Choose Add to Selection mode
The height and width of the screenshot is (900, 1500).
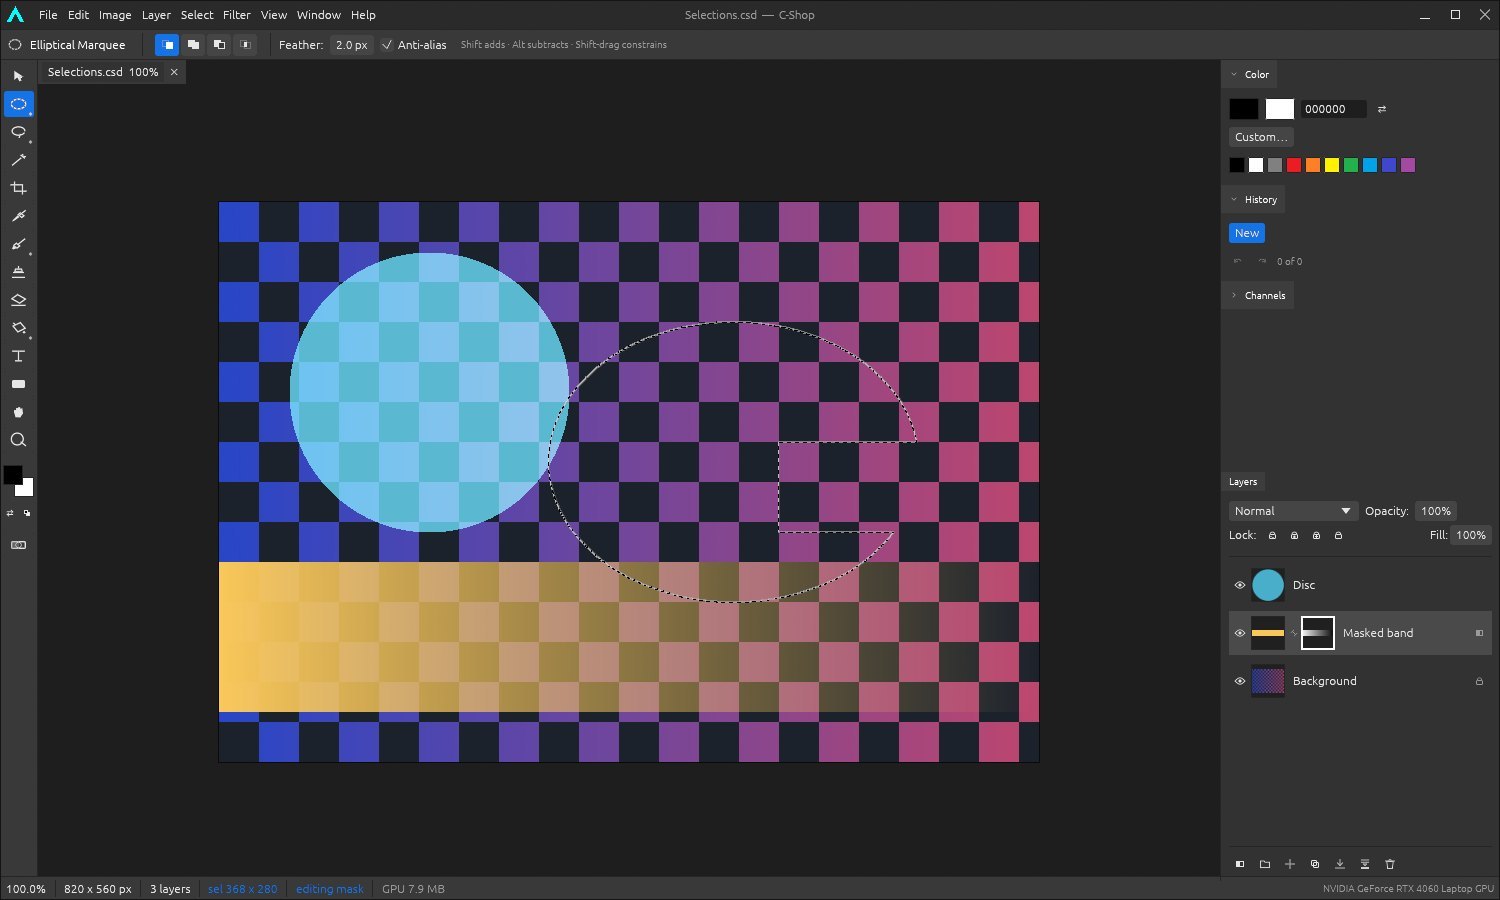click(x=193, y=45)
